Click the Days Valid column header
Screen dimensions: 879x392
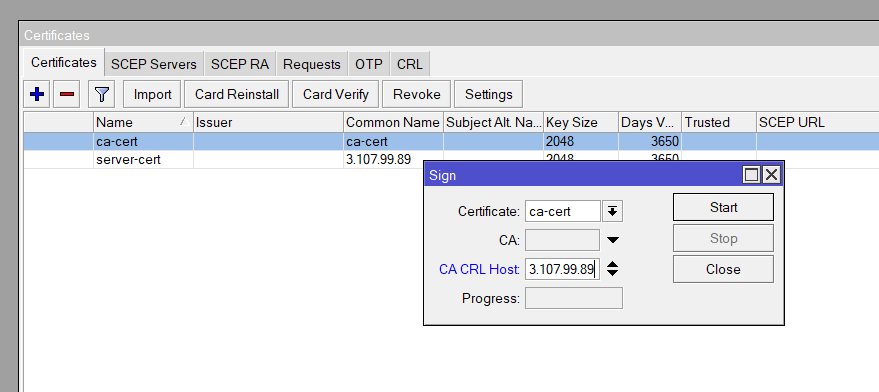(x=650, y=122)
